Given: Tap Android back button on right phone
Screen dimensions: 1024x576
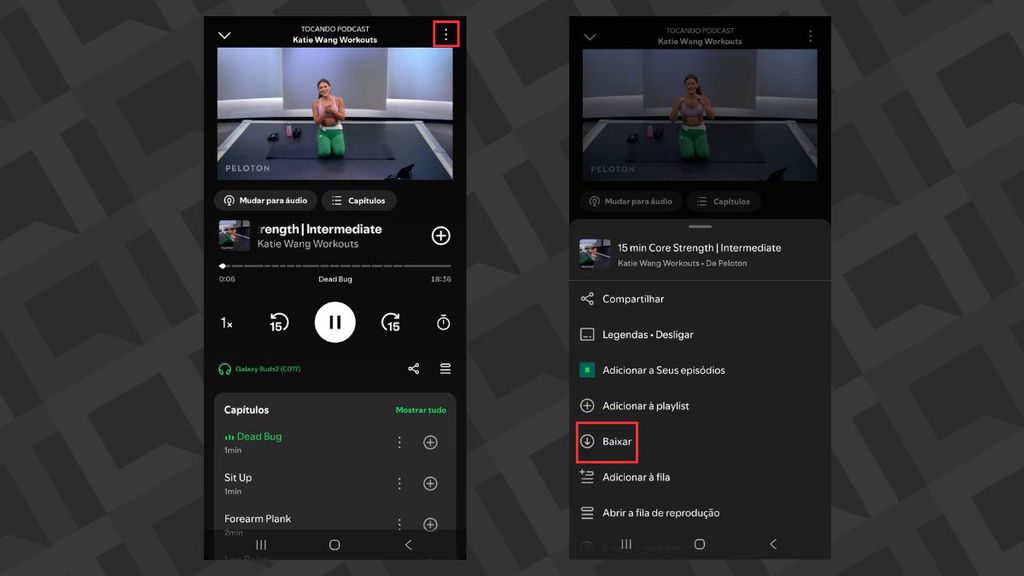Looking at the screenshot, I should pos(773,544).
